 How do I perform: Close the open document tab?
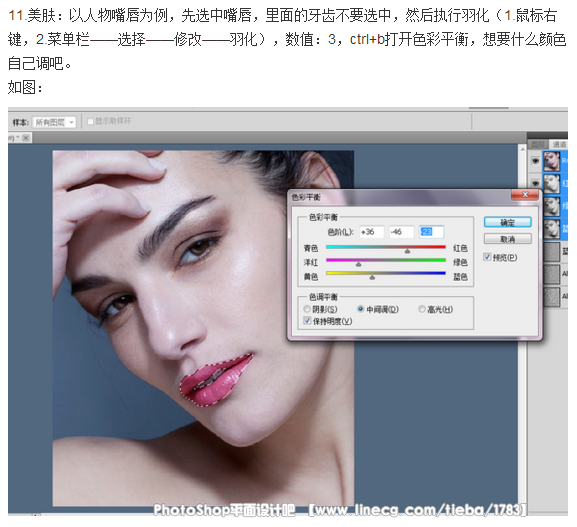click(25, 138)
